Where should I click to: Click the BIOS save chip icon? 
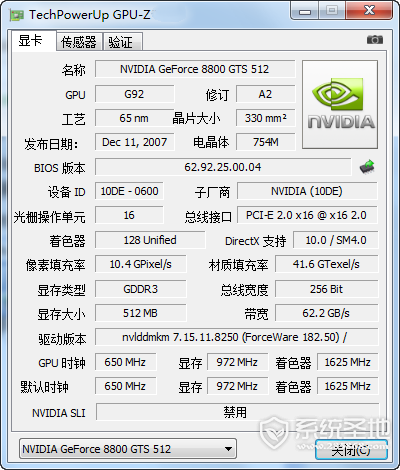tap(367, 167)
